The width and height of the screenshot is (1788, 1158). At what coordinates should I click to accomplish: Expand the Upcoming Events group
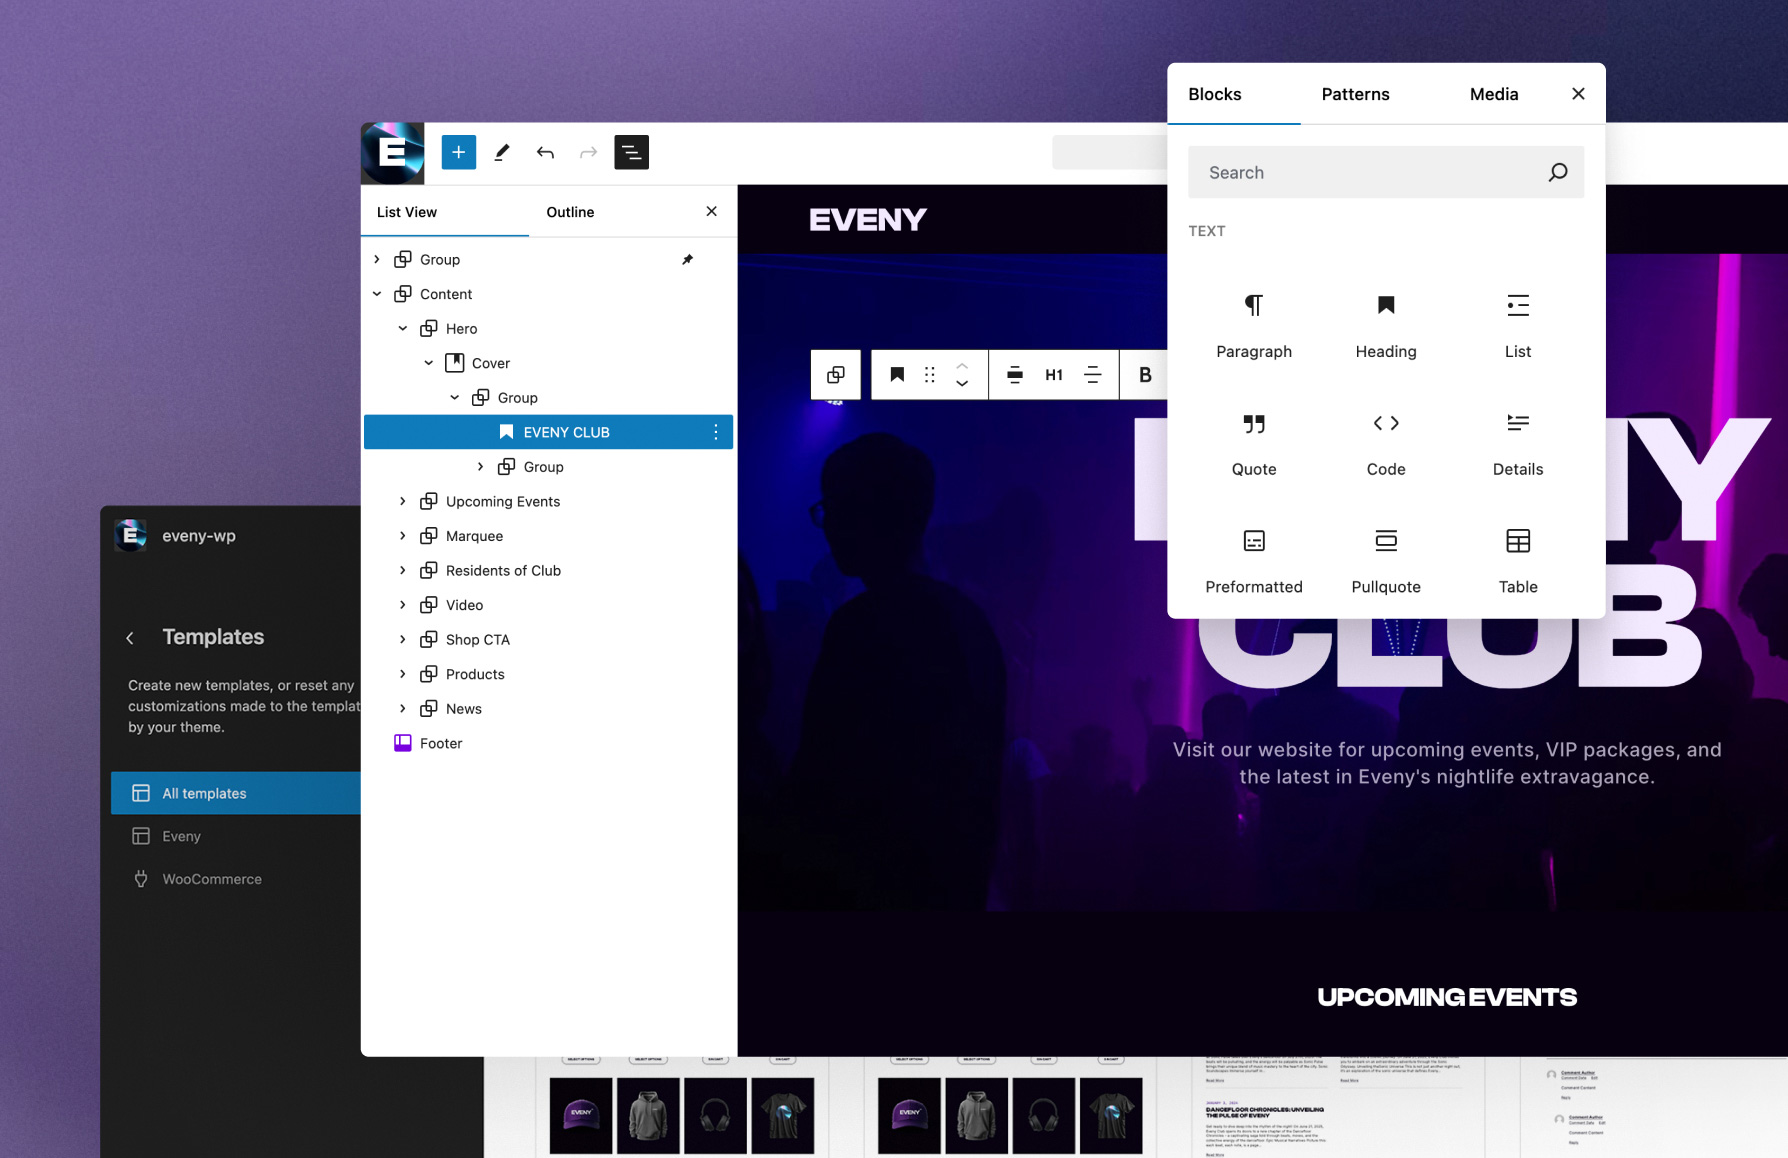pyautogui.click(x=403, y=501)
